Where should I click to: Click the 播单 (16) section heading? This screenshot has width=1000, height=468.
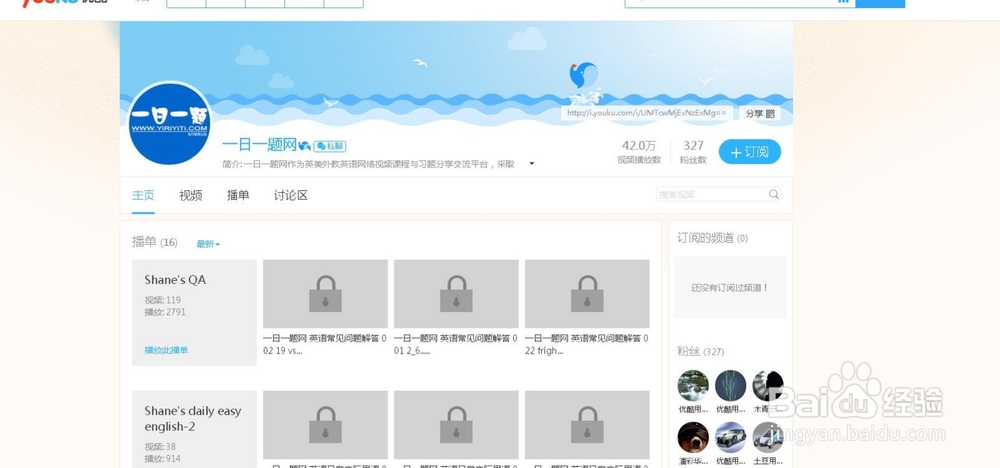[154, 242]
